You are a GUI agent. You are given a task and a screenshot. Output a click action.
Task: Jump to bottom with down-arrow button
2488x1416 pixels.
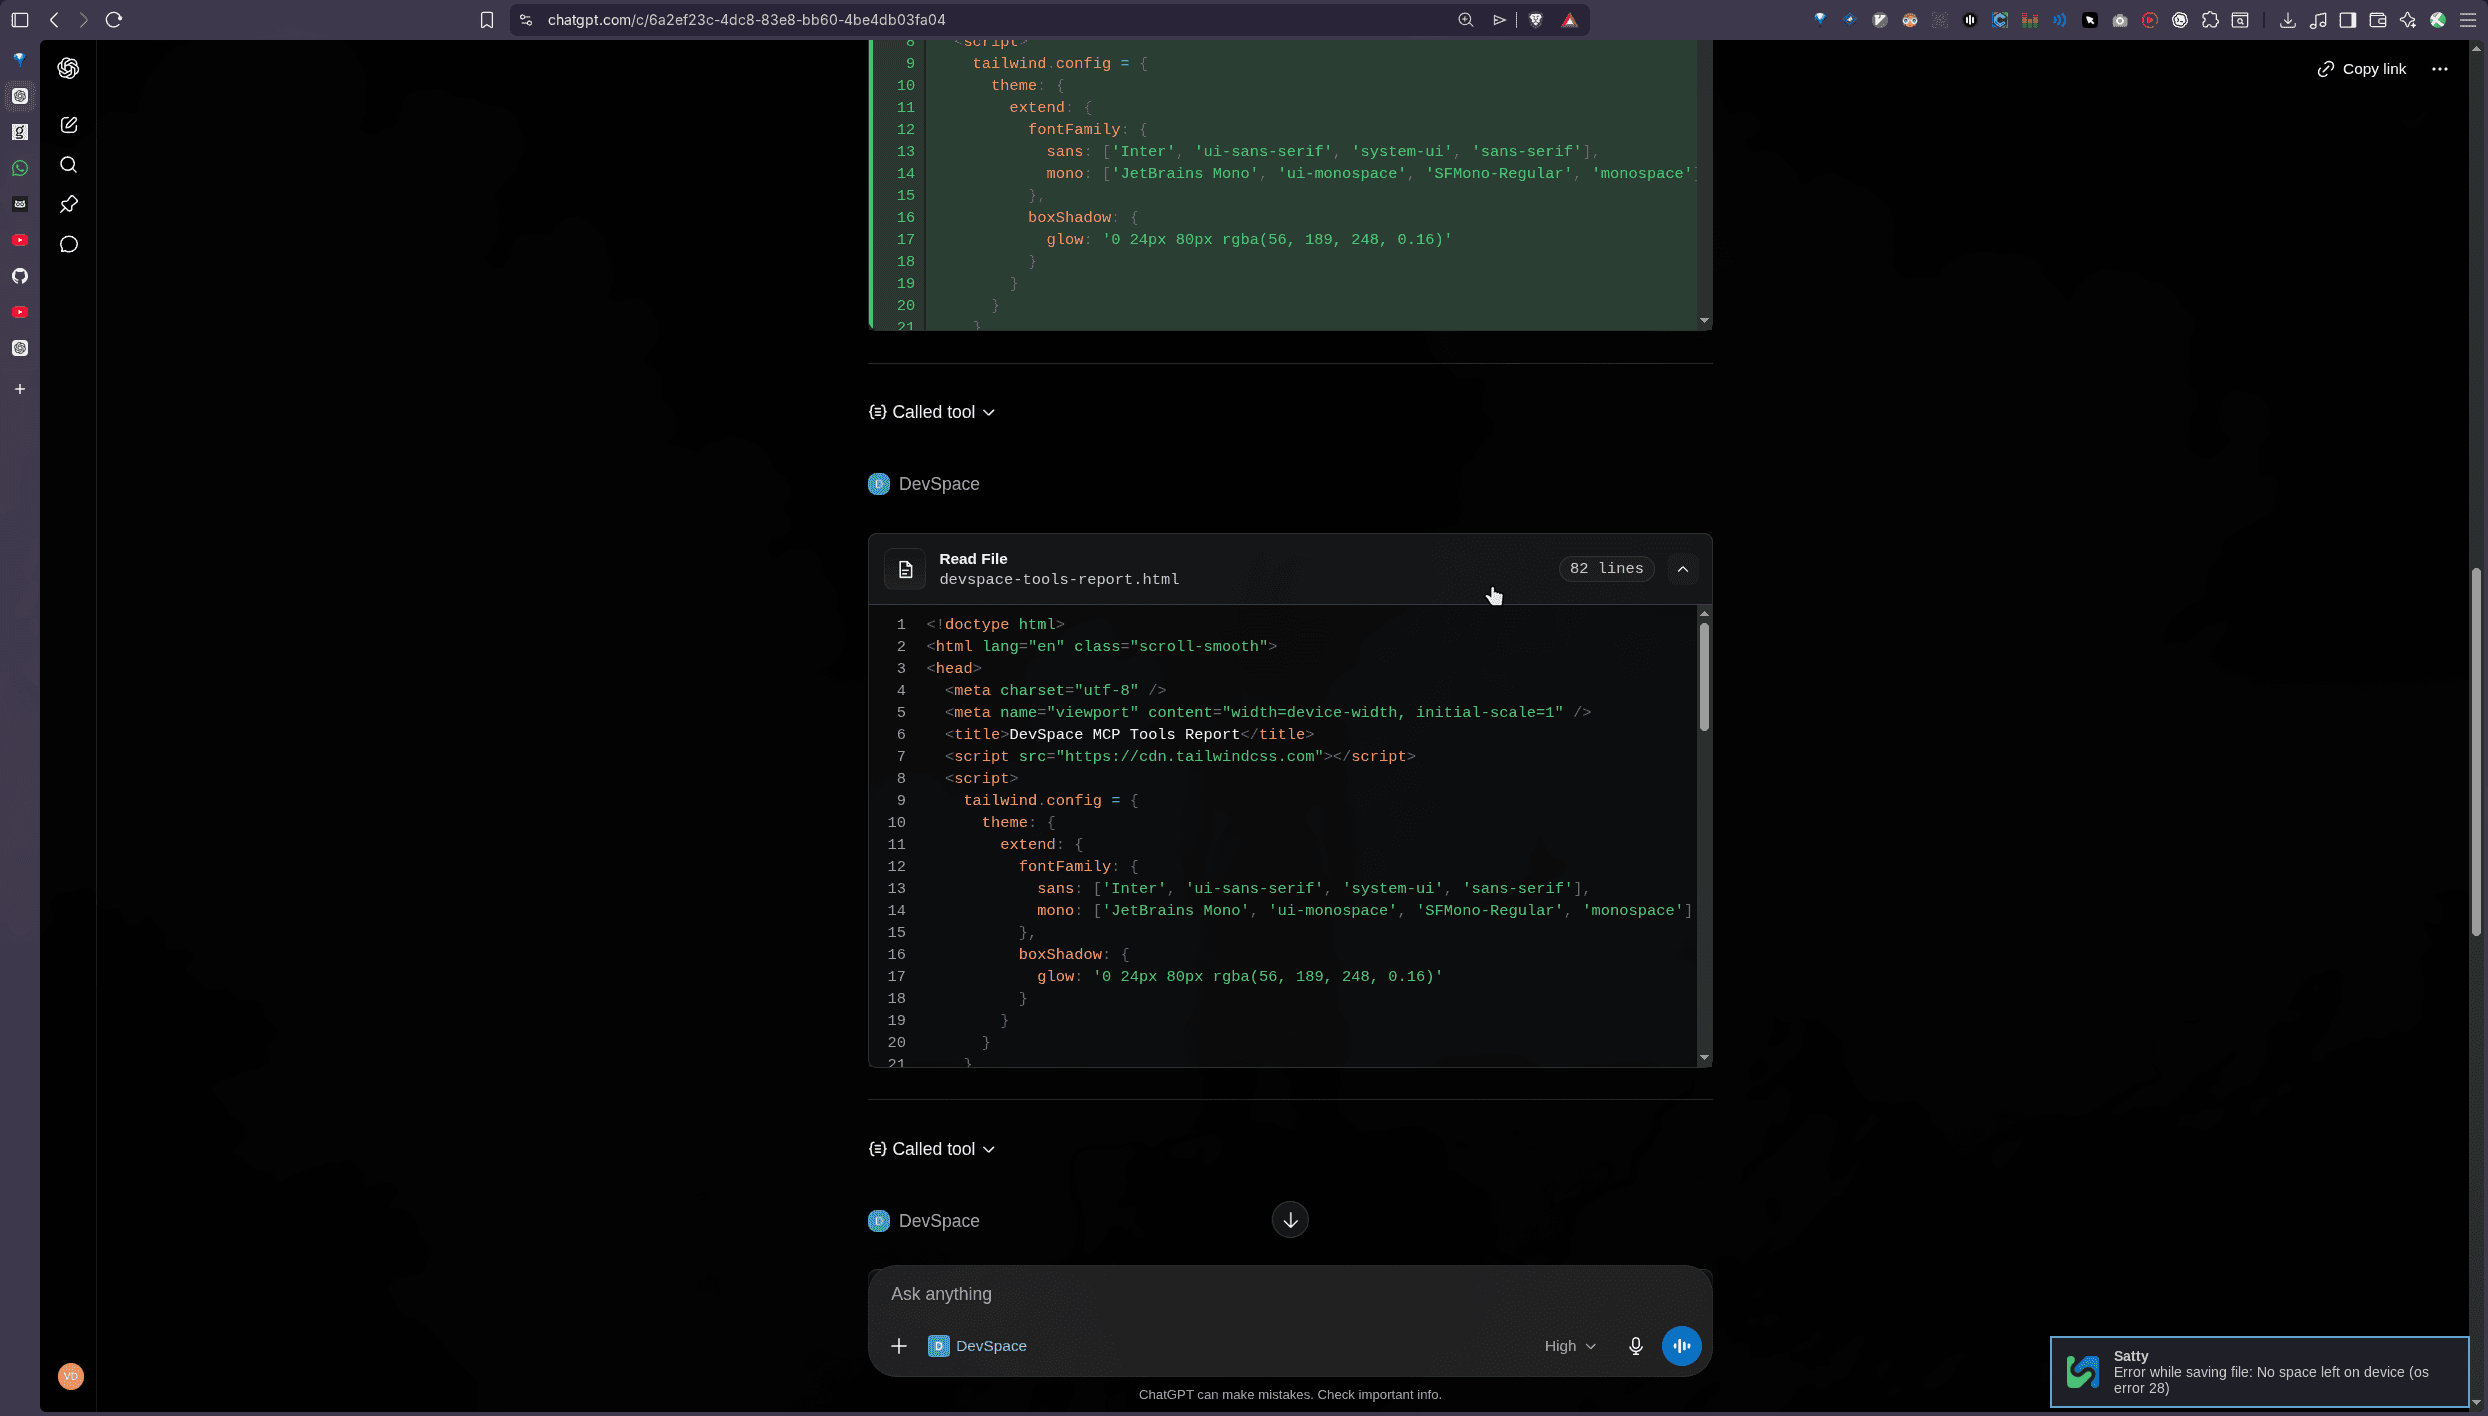pos(1290,1220)
